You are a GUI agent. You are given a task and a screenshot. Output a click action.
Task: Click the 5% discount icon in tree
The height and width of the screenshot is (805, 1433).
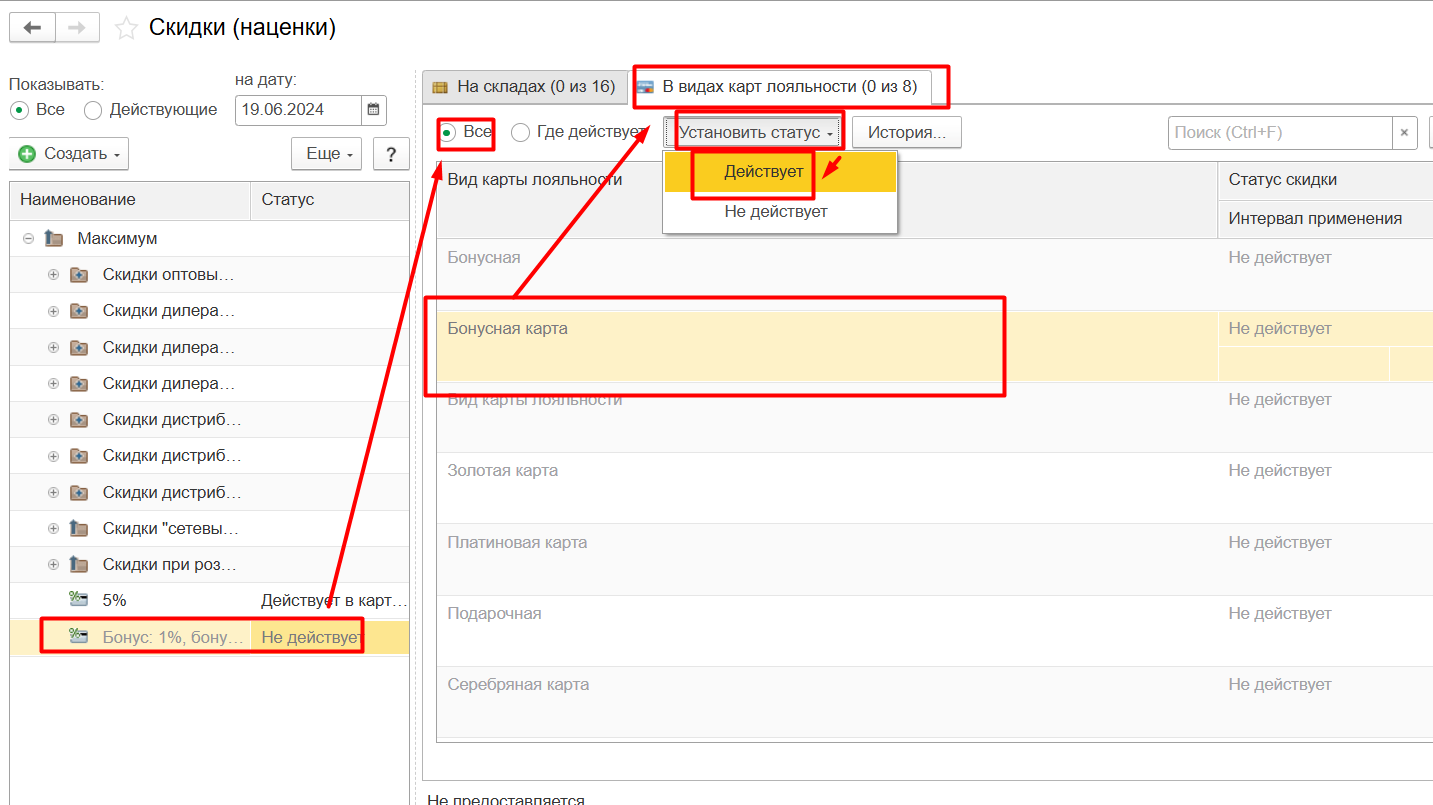pyautogui.click(x=78, y=600)
